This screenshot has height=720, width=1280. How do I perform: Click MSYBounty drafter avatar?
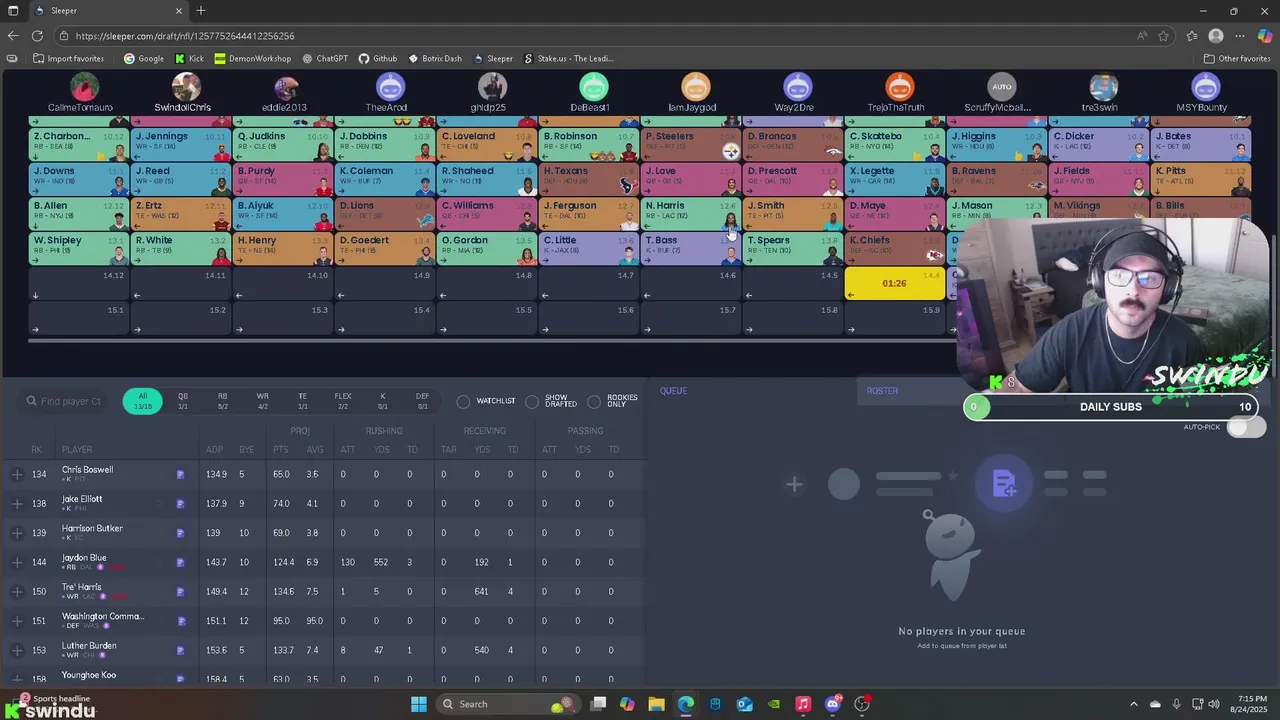[x=1205, y=87]
